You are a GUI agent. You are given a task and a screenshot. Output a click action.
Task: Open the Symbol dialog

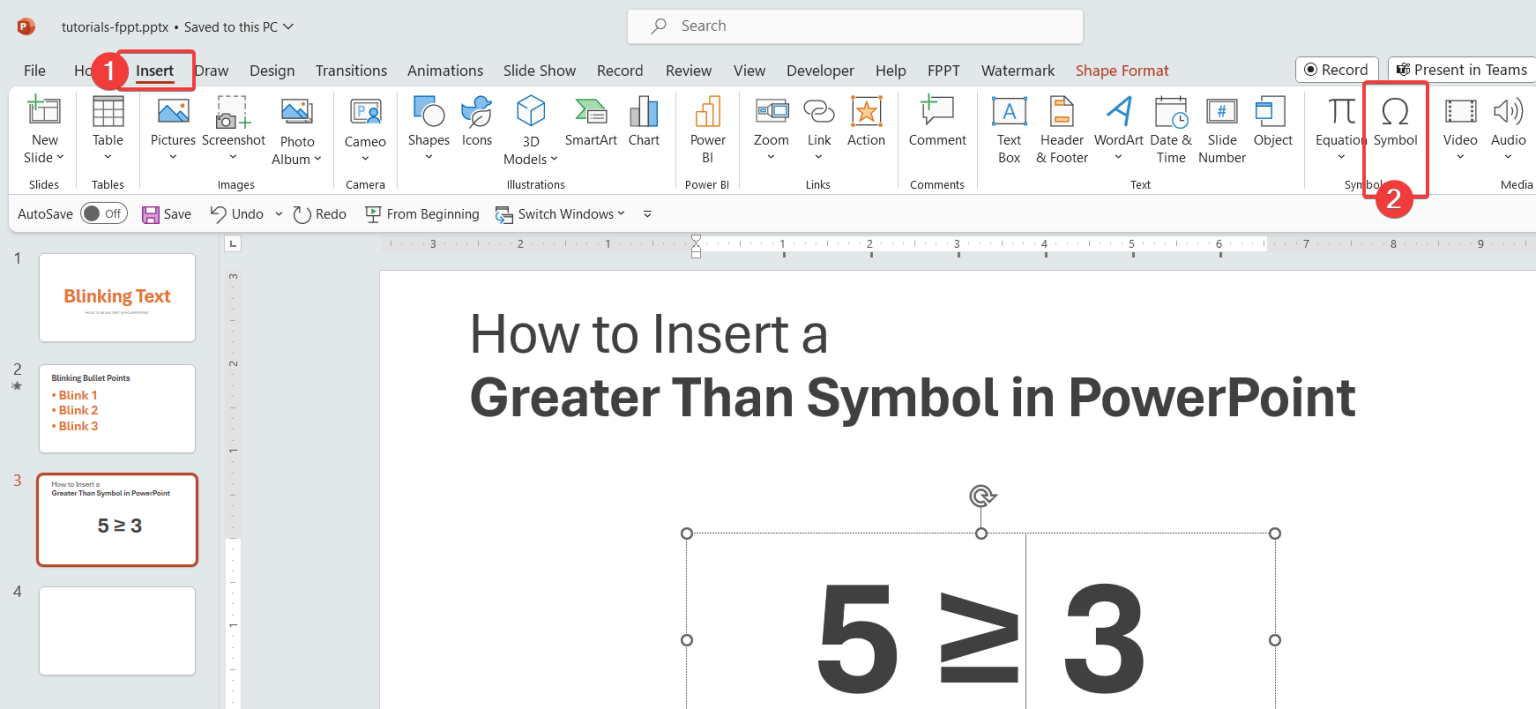pyautogui.click(x=1395, y=128)
